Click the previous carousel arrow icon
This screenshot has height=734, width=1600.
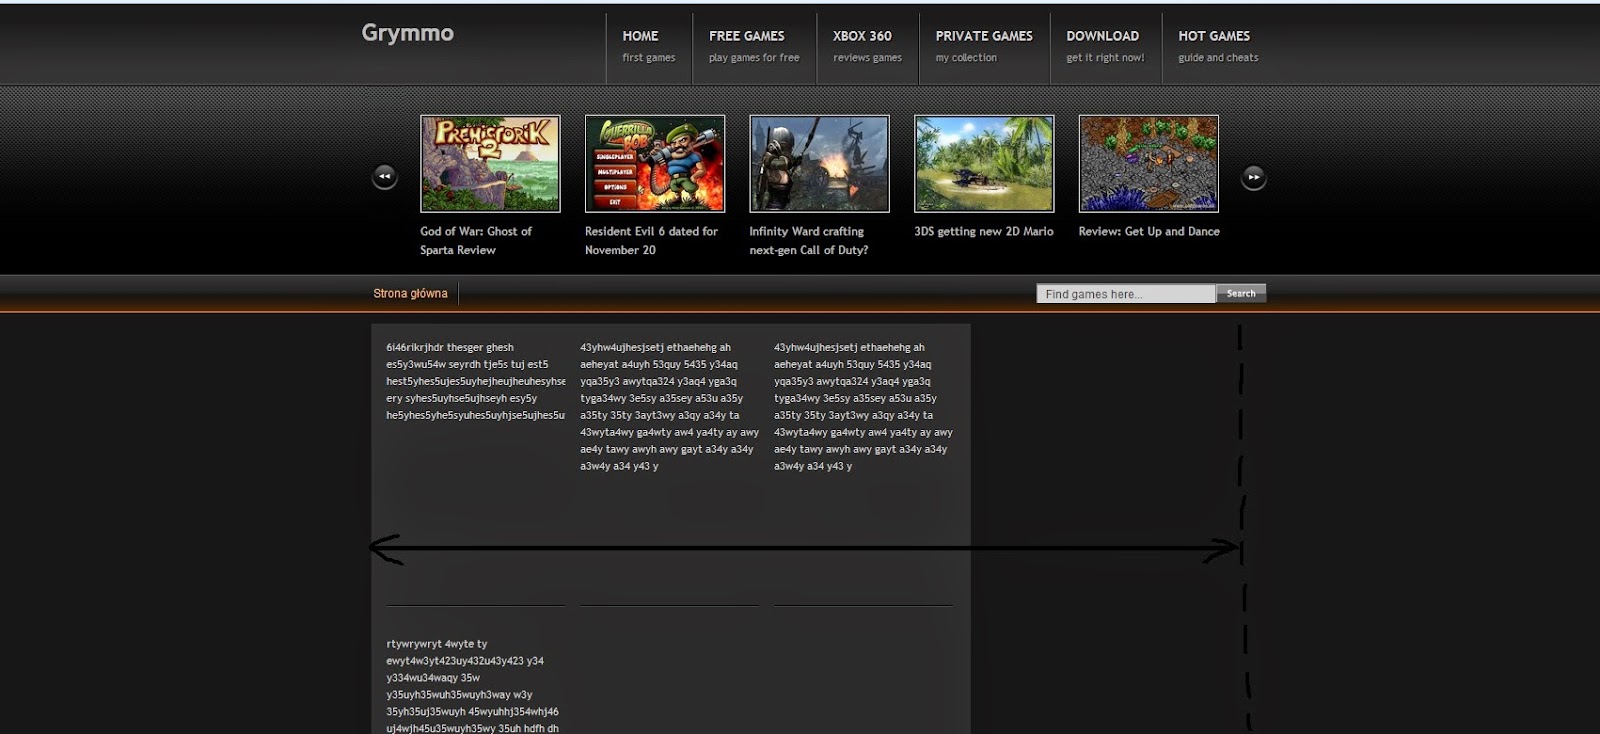(385, 177)
